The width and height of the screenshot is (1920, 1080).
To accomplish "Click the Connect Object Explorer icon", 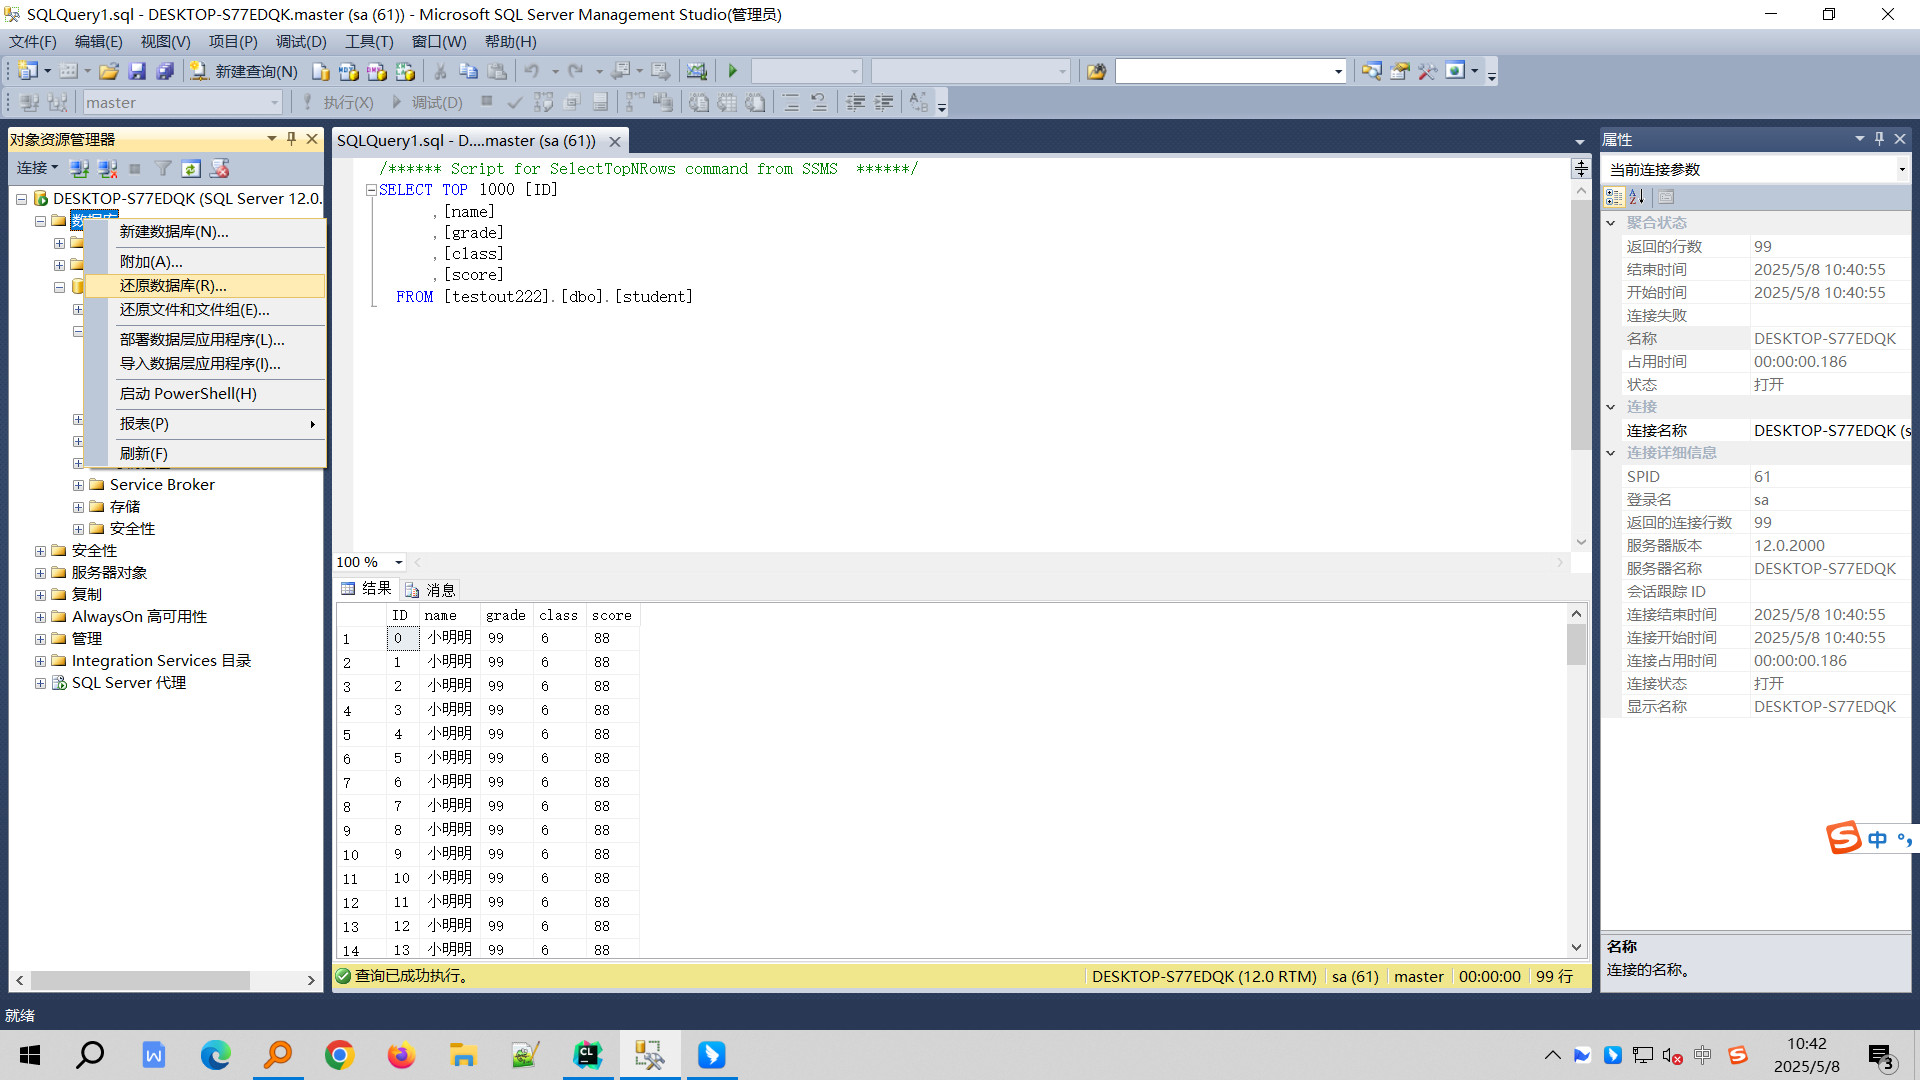I will [79, 168].
